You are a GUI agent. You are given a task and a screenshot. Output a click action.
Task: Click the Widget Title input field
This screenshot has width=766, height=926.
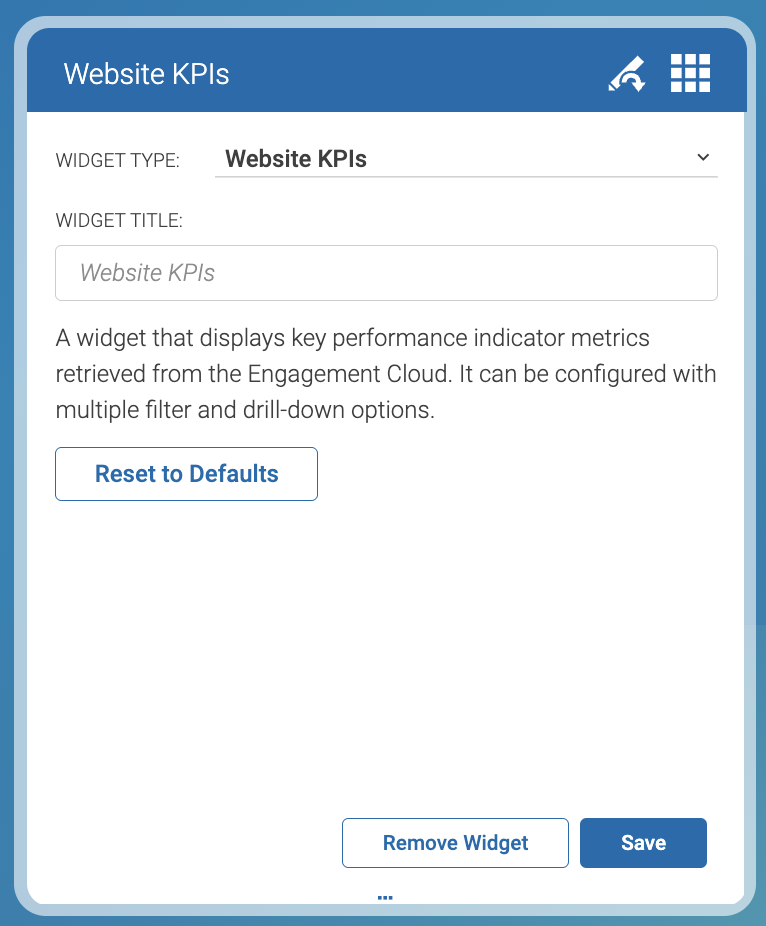click(386, 272)
